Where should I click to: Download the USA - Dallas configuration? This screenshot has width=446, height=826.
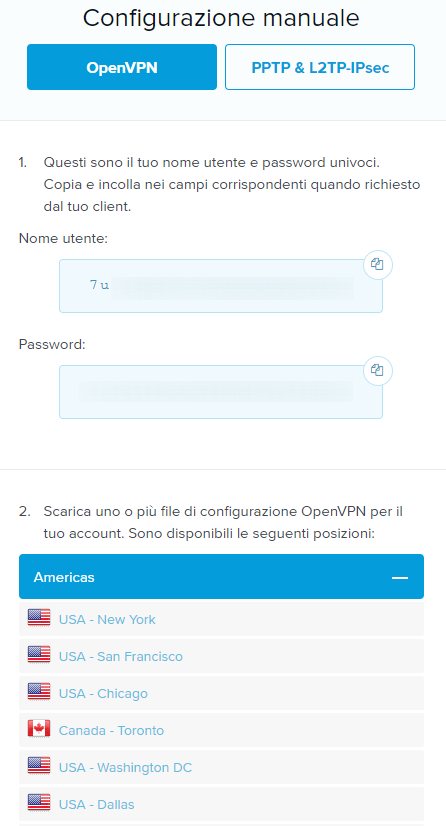(96, 804)
